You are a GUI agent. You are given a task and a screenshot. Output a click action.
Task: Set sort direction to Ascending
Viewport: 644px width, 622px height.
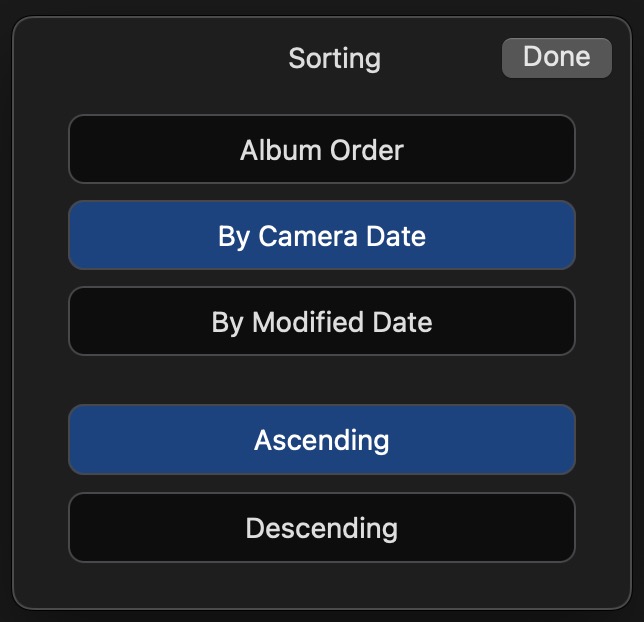(322, 440)
